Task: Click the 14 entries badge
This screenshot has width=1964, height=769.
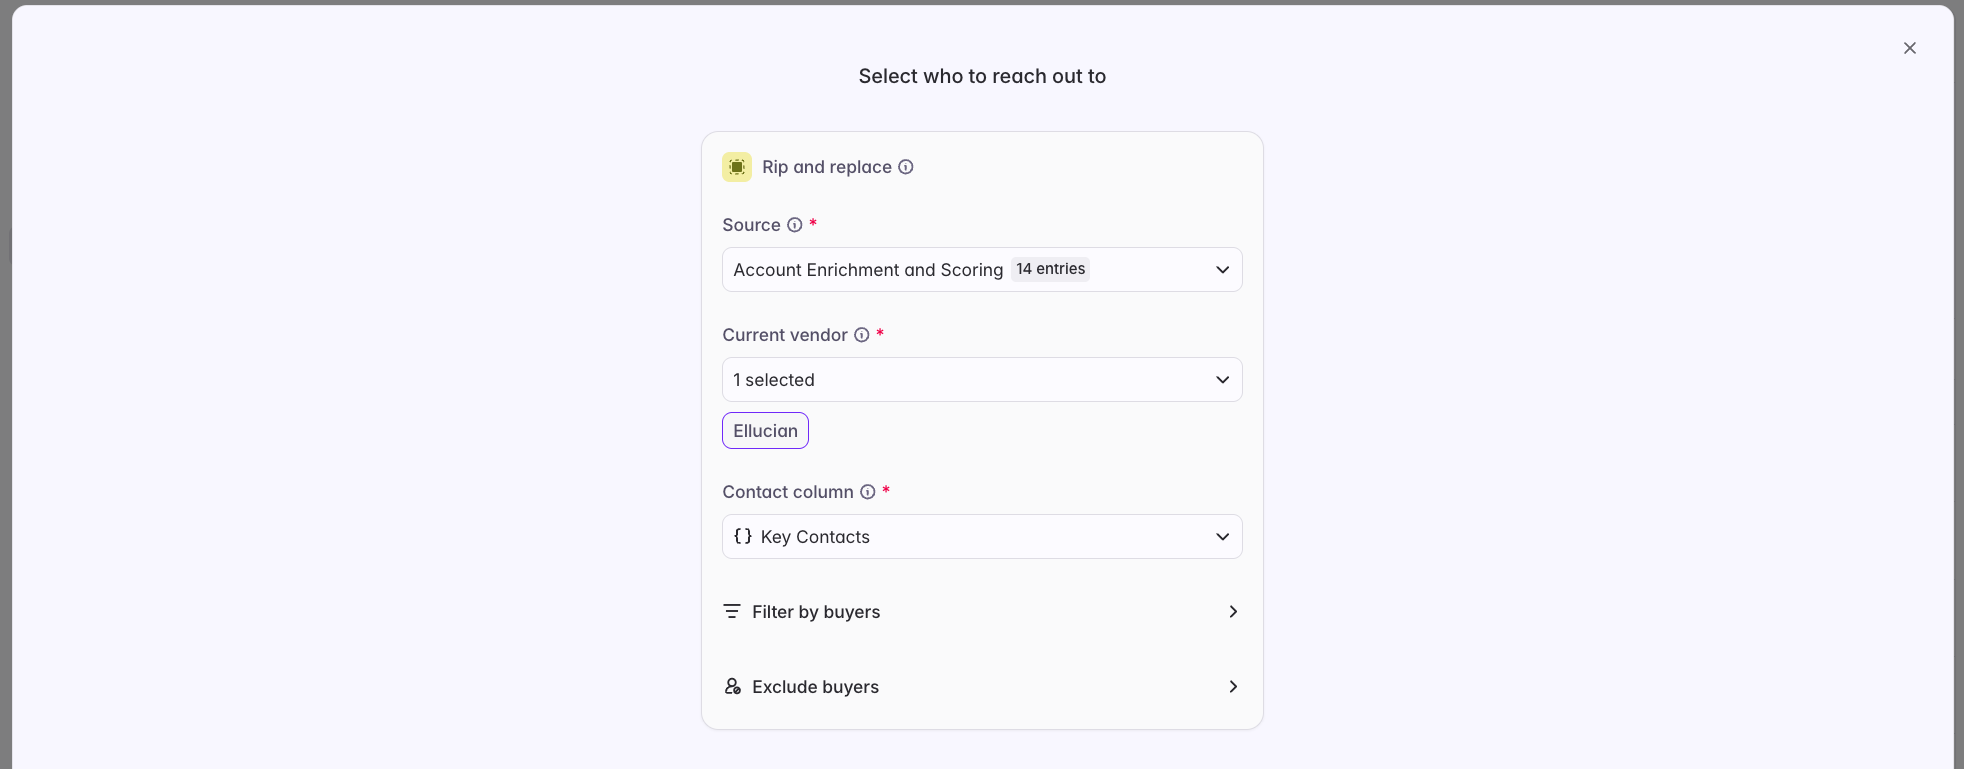Action: [1050, 269]
